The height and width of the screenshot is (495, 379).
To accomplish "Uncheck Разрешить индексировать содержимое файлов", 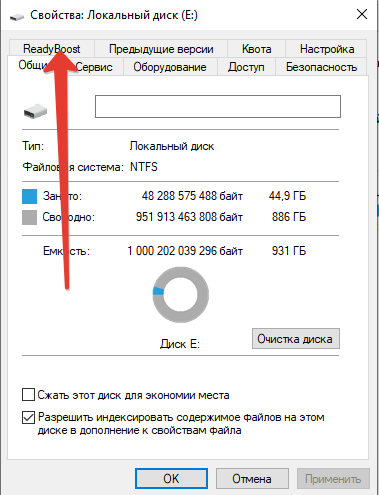I will pyautogui.click(x=28, y=417).
